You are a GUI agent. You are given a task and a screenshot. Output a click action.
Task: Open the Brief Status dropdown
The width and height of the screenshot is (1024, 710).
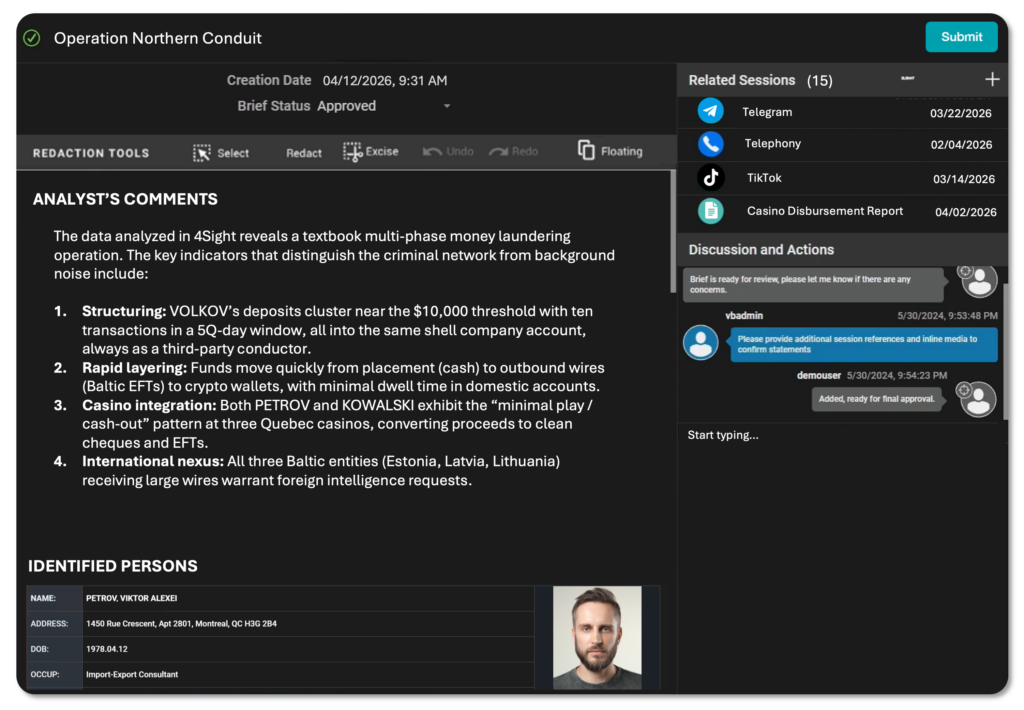[383, 106]
